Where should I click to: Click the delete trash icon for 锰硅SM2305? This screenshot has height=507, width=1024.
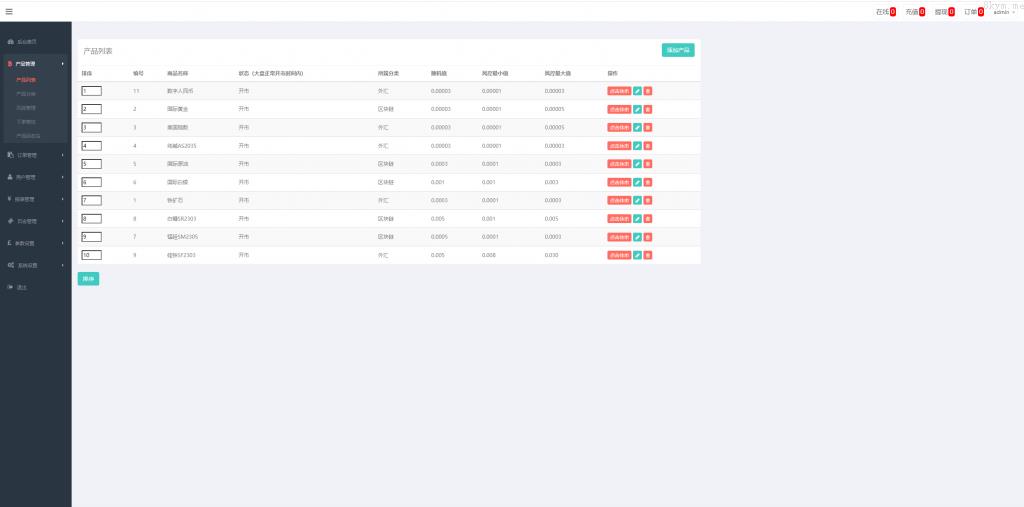(x=648, y=237)
